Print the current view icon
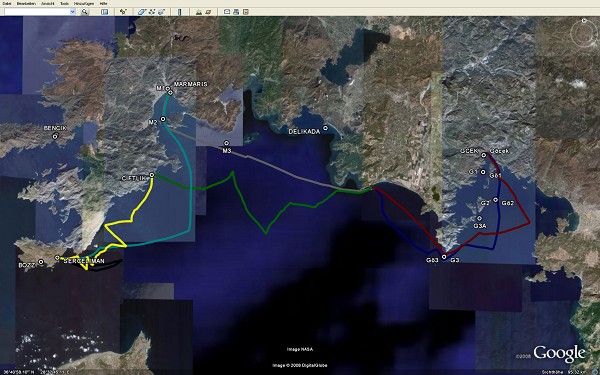The width and height of the screenshot is (600, 375). pyautogui.click(x=236, y=12)
